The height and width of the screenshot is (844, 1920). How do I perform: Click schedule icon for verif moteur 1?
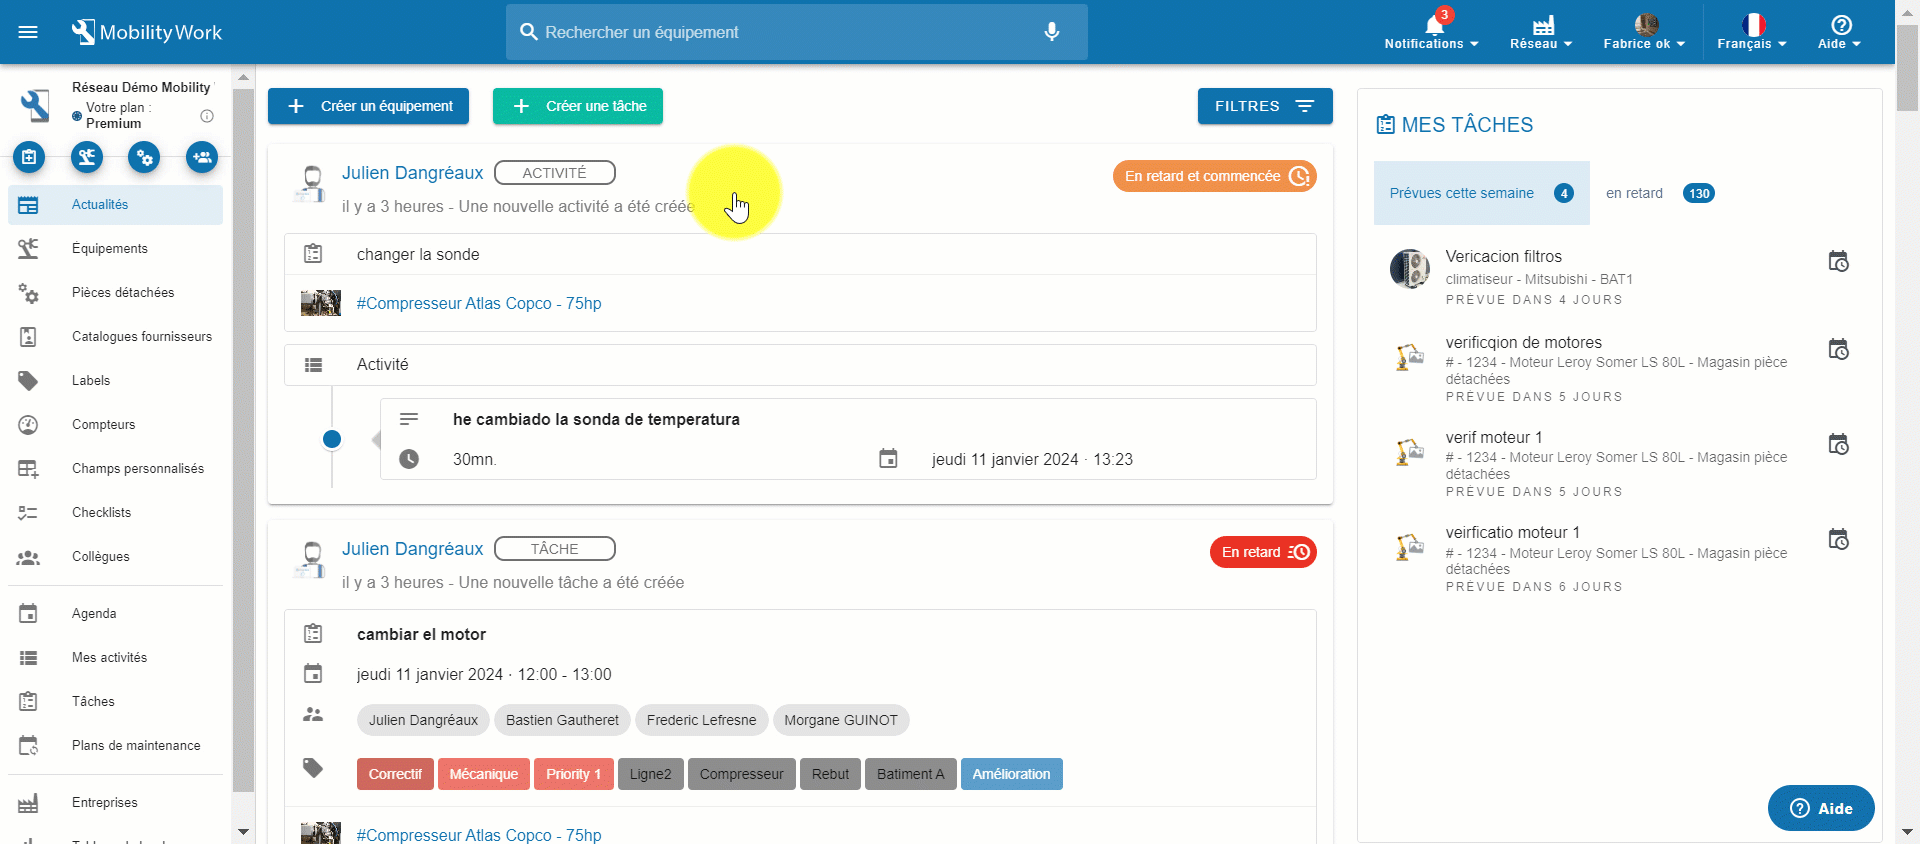pos(1838,444)
